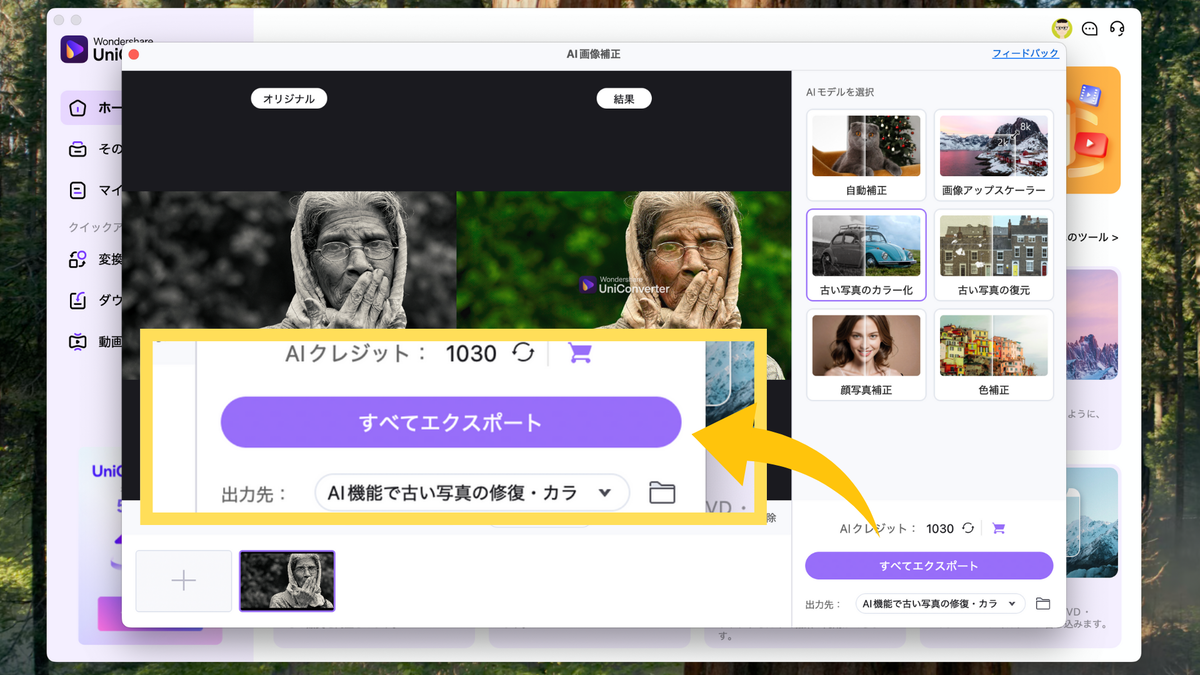Expand the small 出力先 dropdown under the model cards
Screen dimensions: 1200x675
point(941,603)
